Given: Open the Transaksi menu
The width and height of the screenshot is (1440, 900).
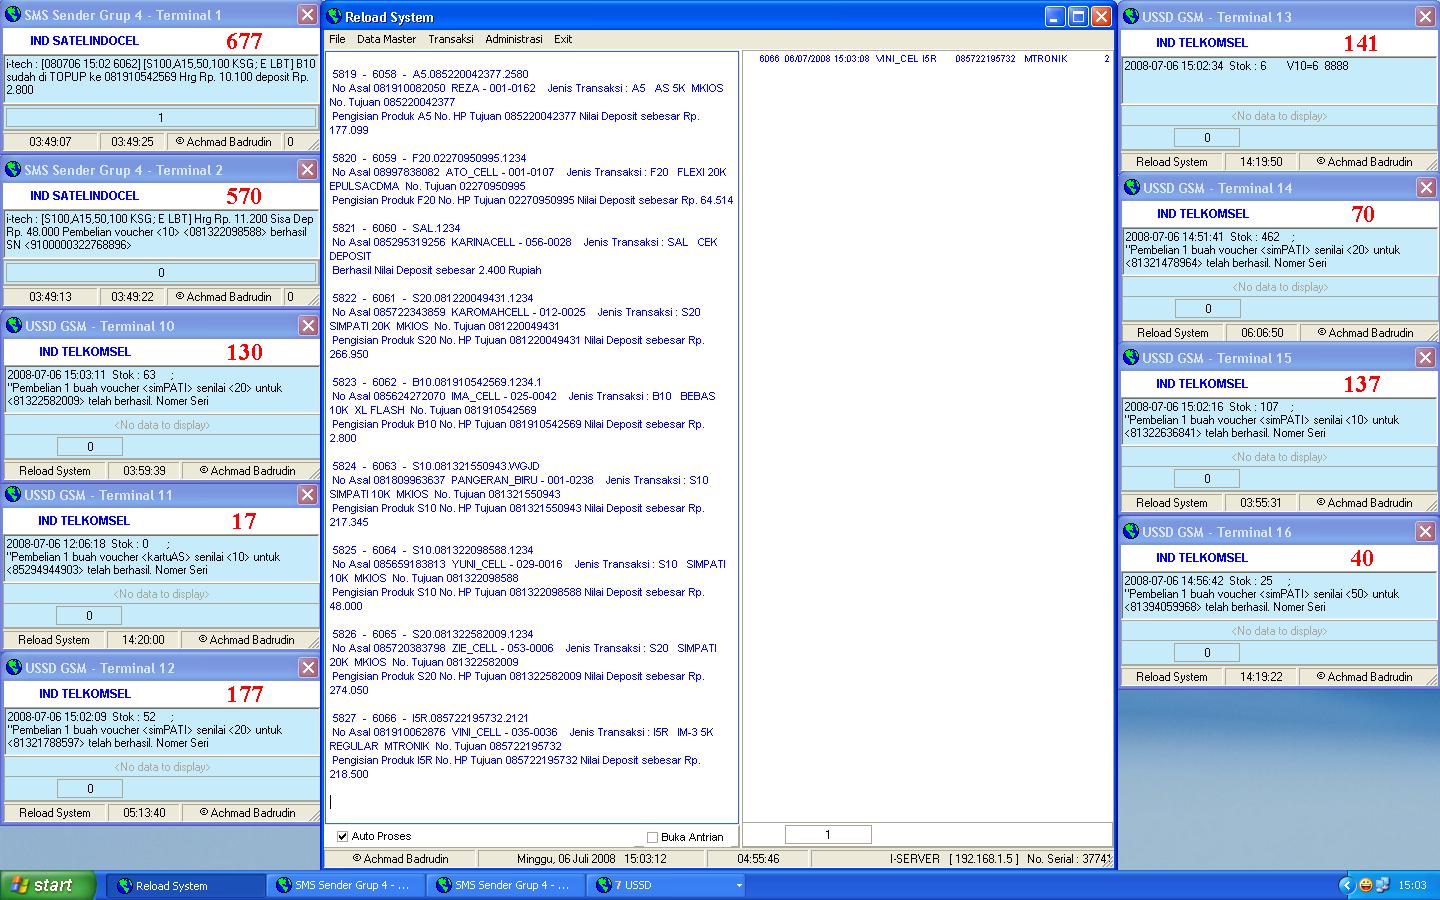Looking at the screenshot, I should 451,39.
